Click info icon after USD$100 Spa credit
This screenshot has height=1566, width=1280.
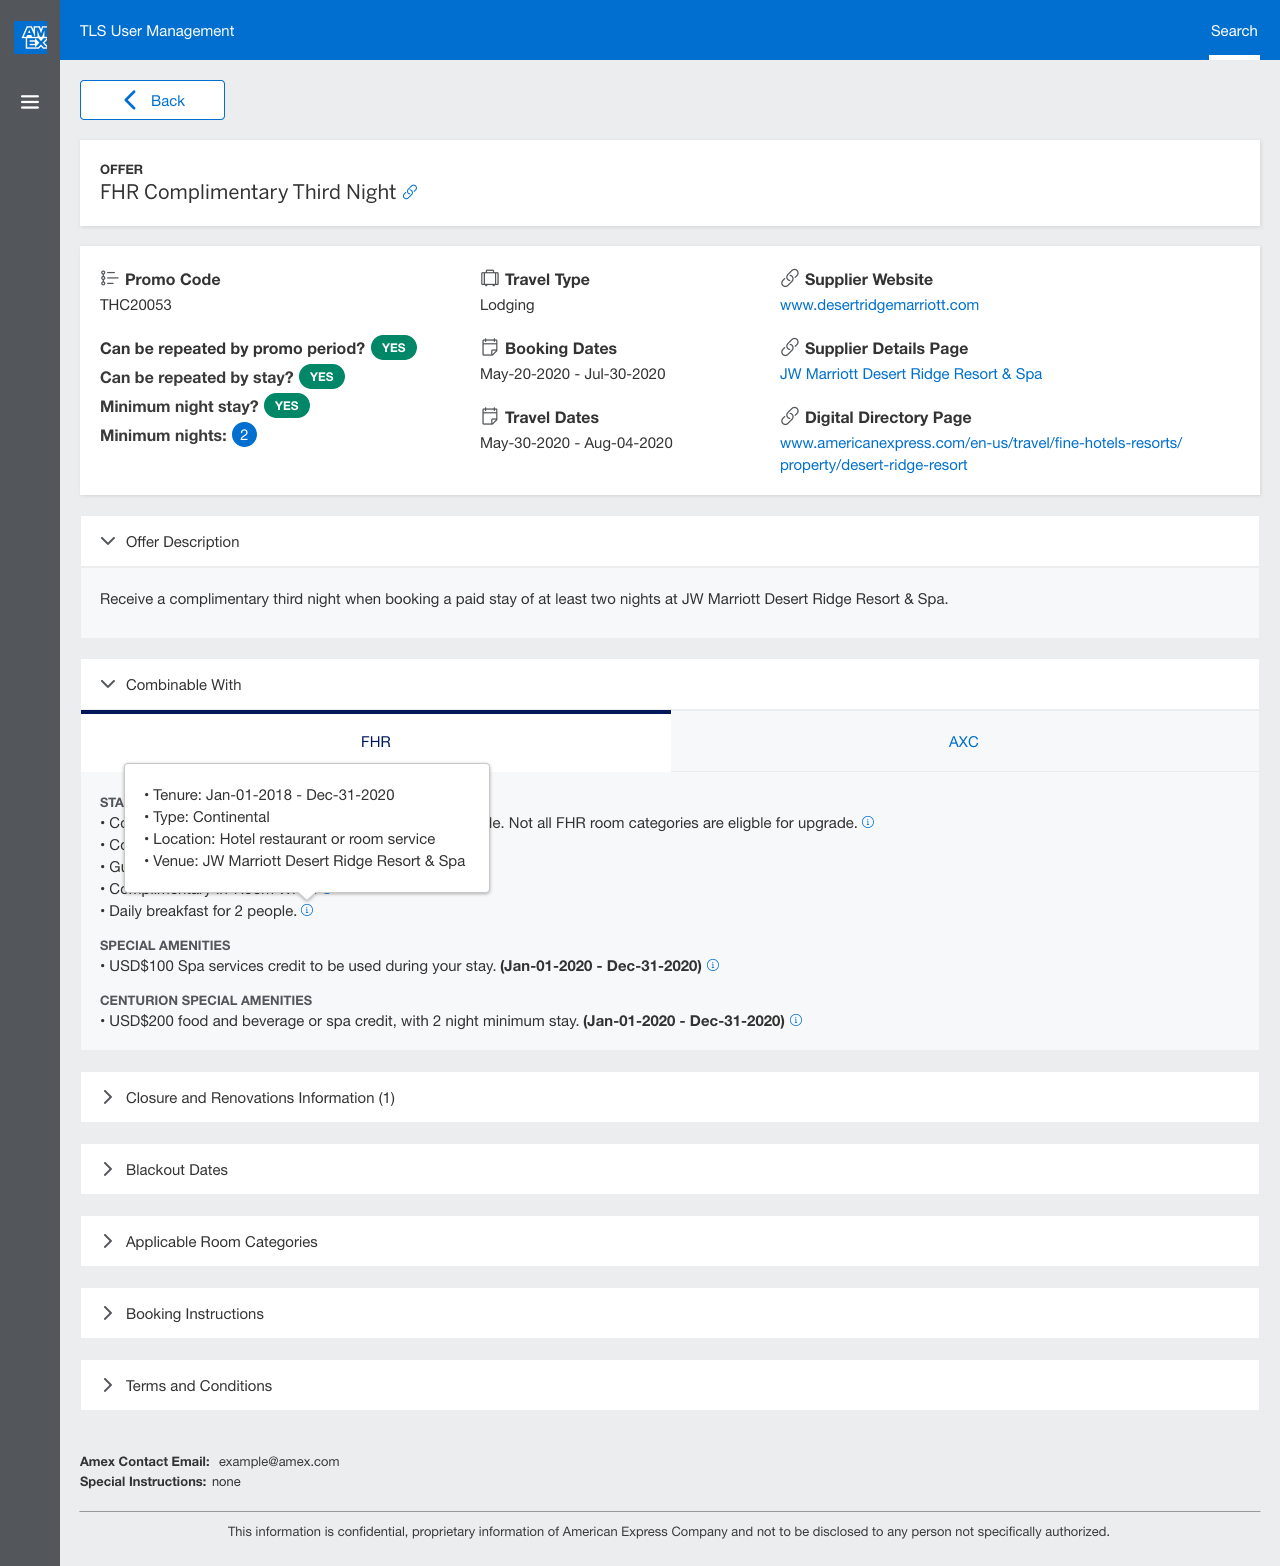(x=713, y=965)
